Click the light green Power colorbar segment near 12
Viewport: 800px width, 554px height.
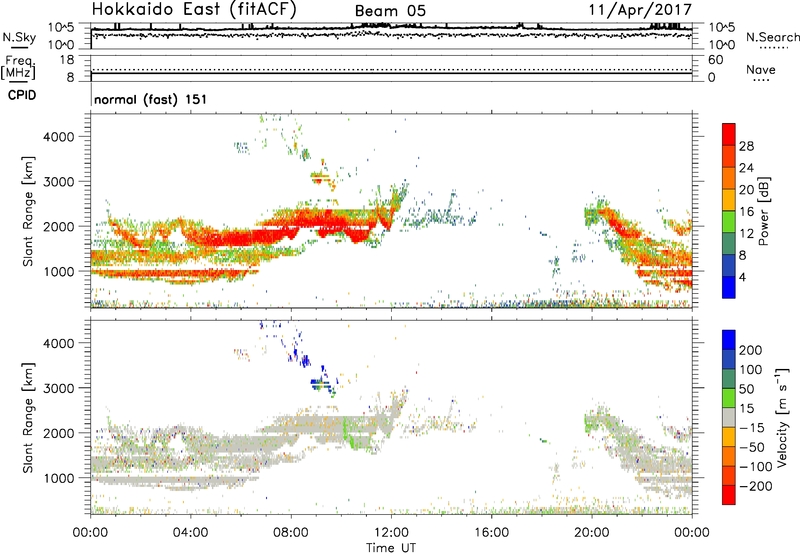[x=729, y=222]
